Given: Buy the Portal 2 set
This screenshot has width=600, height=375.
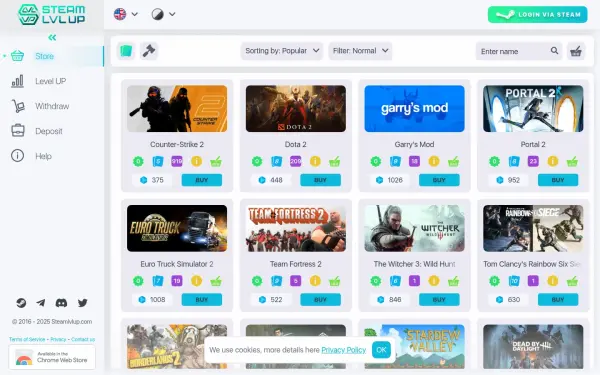Looking at the screenshot, I should pyautogui.click(x=558, y=180).
